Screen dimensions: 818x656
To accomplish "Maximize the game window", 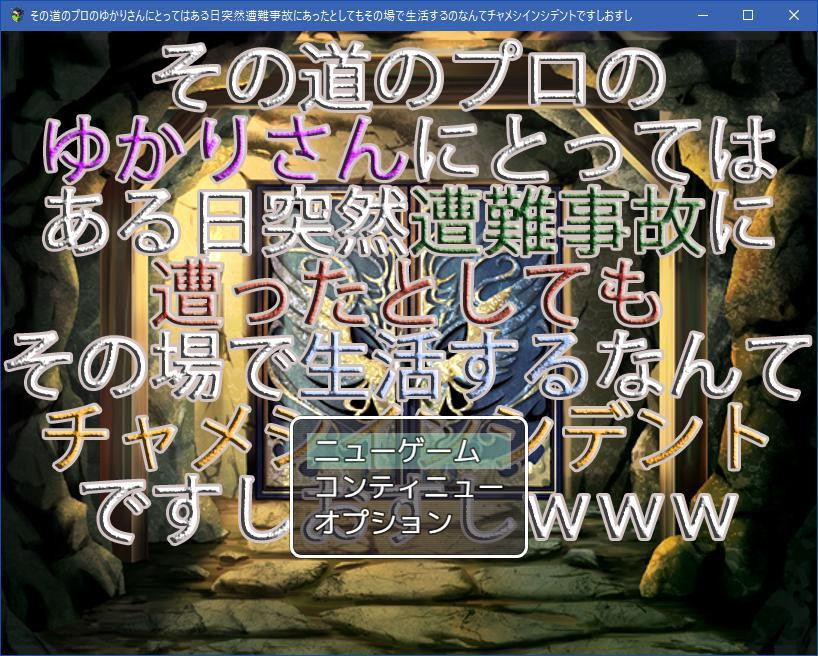I will pyautogui.click(x=748, y=15).
